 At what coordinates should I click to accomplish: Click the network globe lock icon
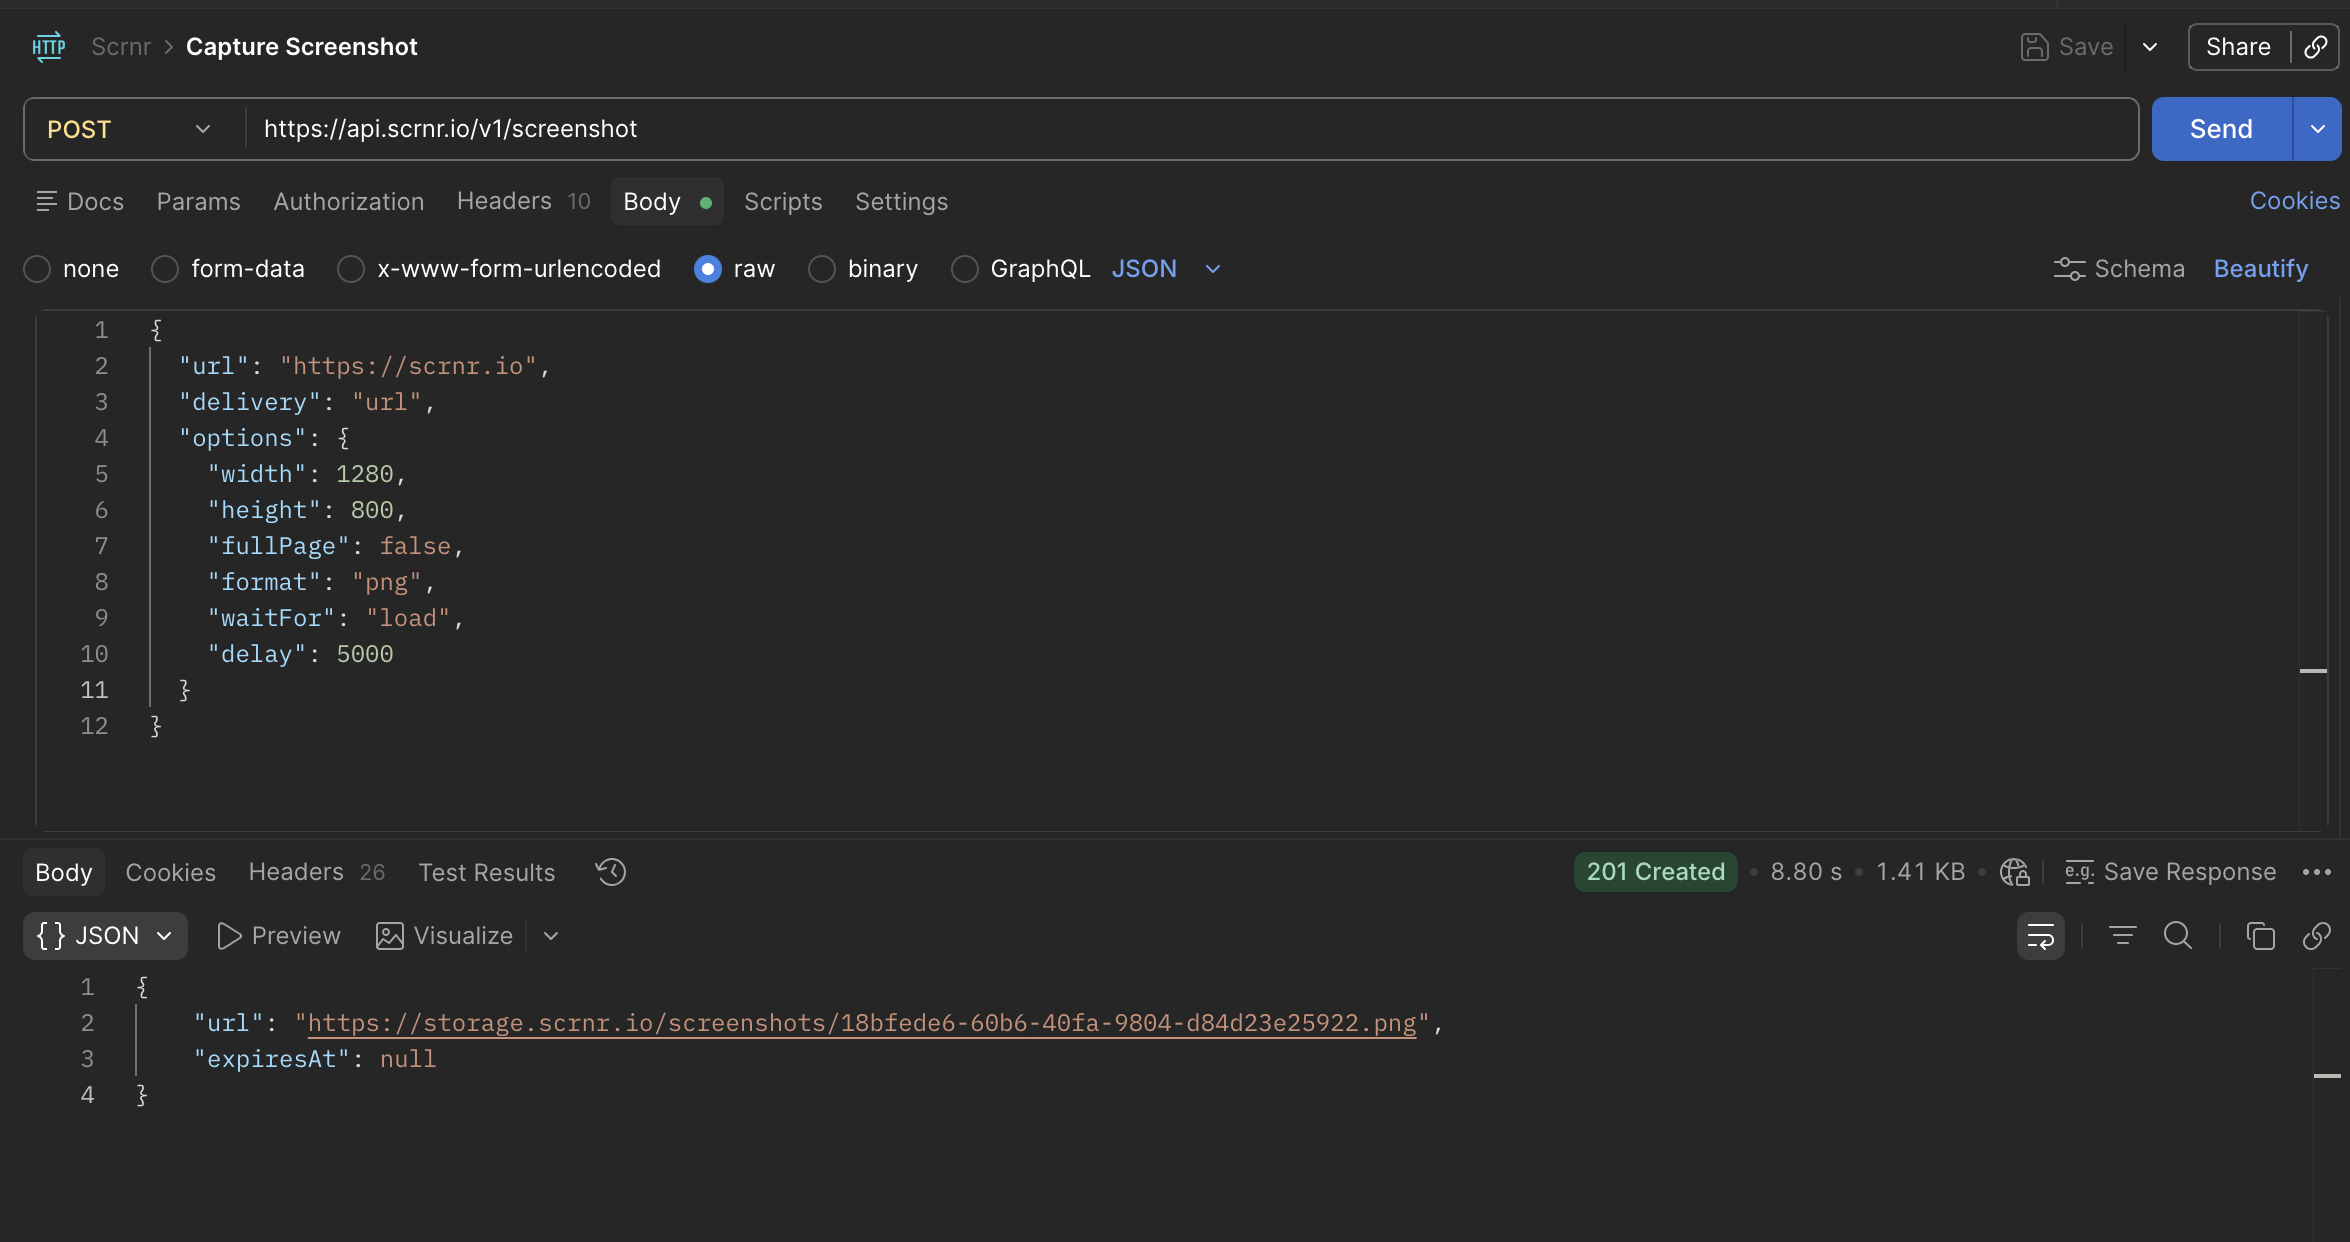pyautogui.click(x=2014, y=872)
